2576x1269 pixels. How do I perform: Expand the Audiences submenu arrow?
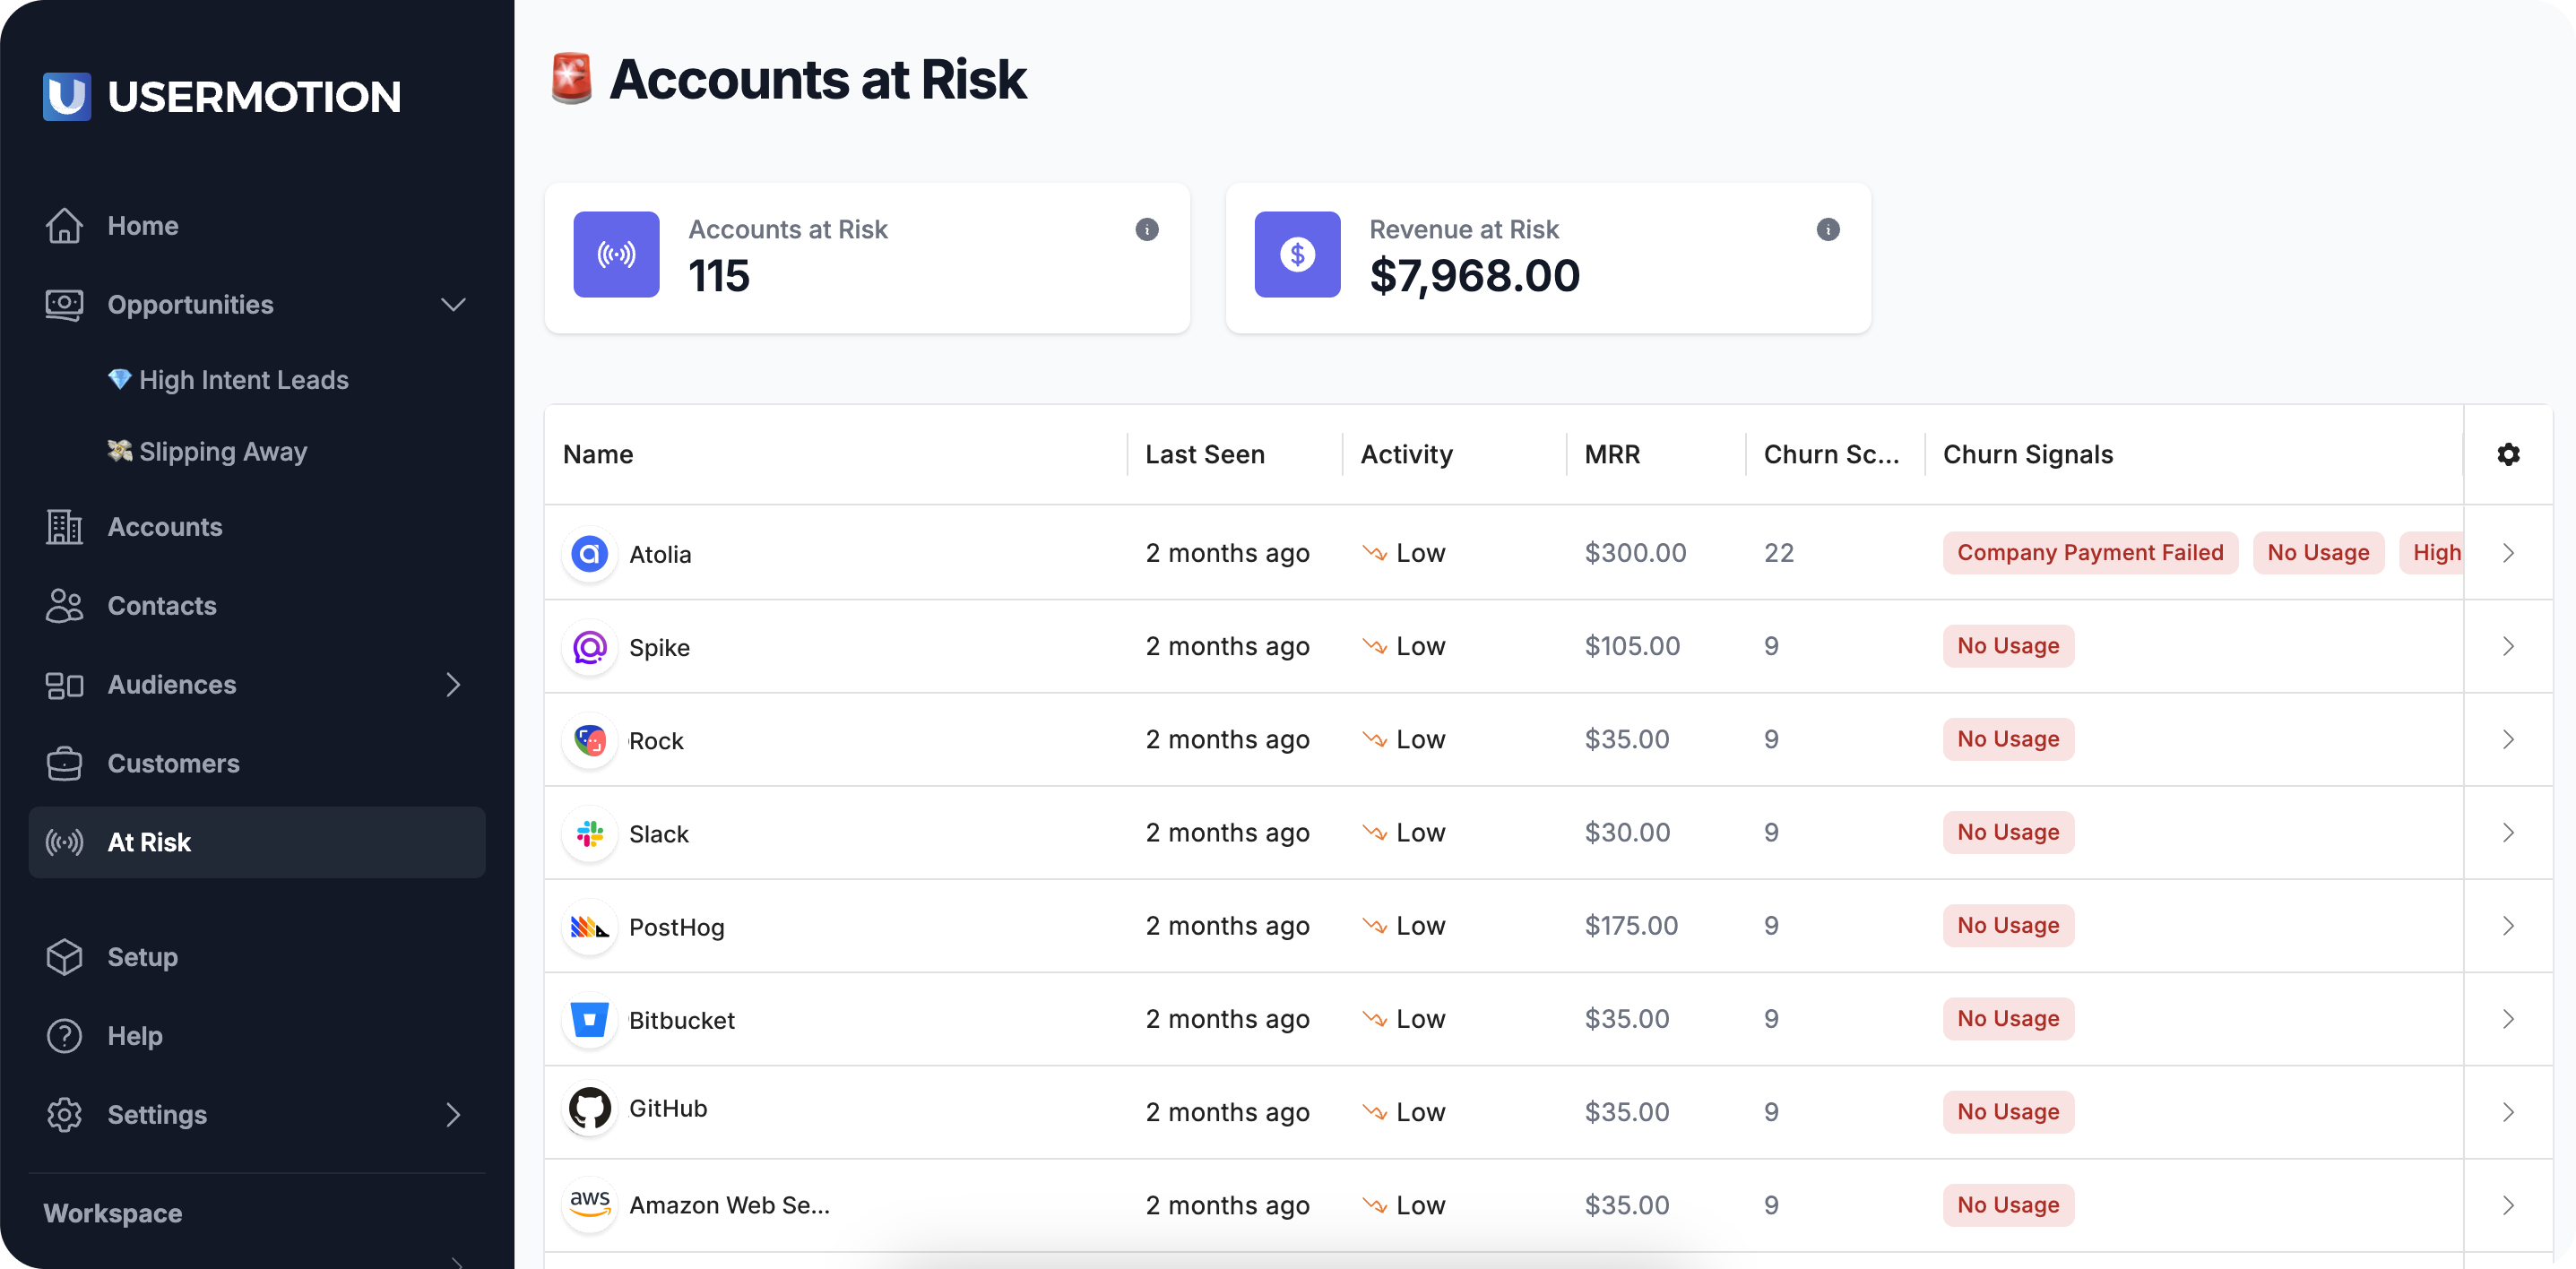point(453,685)
